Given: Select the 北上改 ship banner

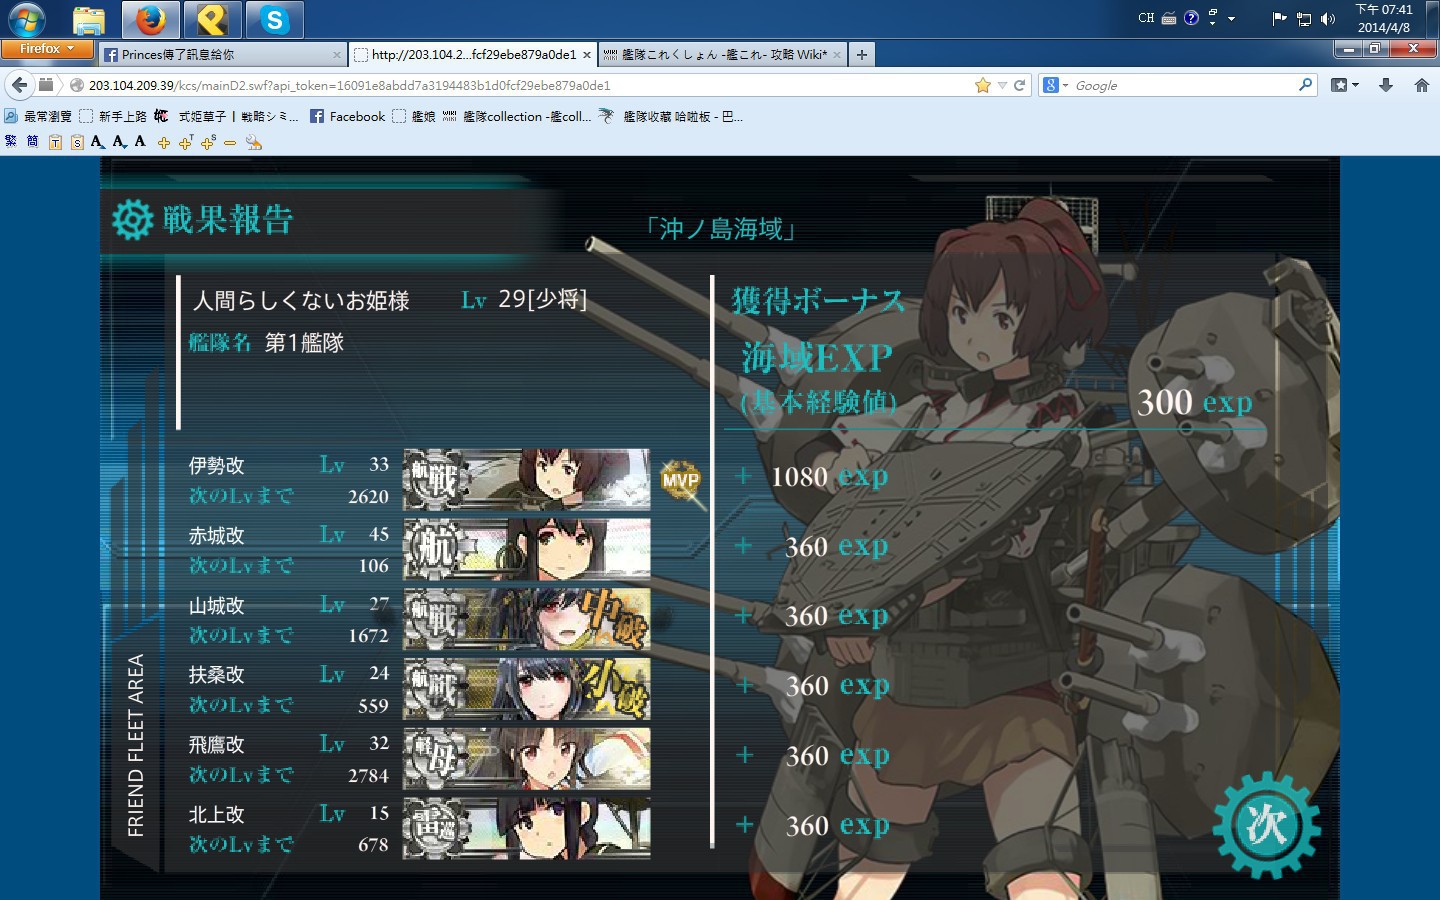Looking at the screenshot, I should 527,829.
